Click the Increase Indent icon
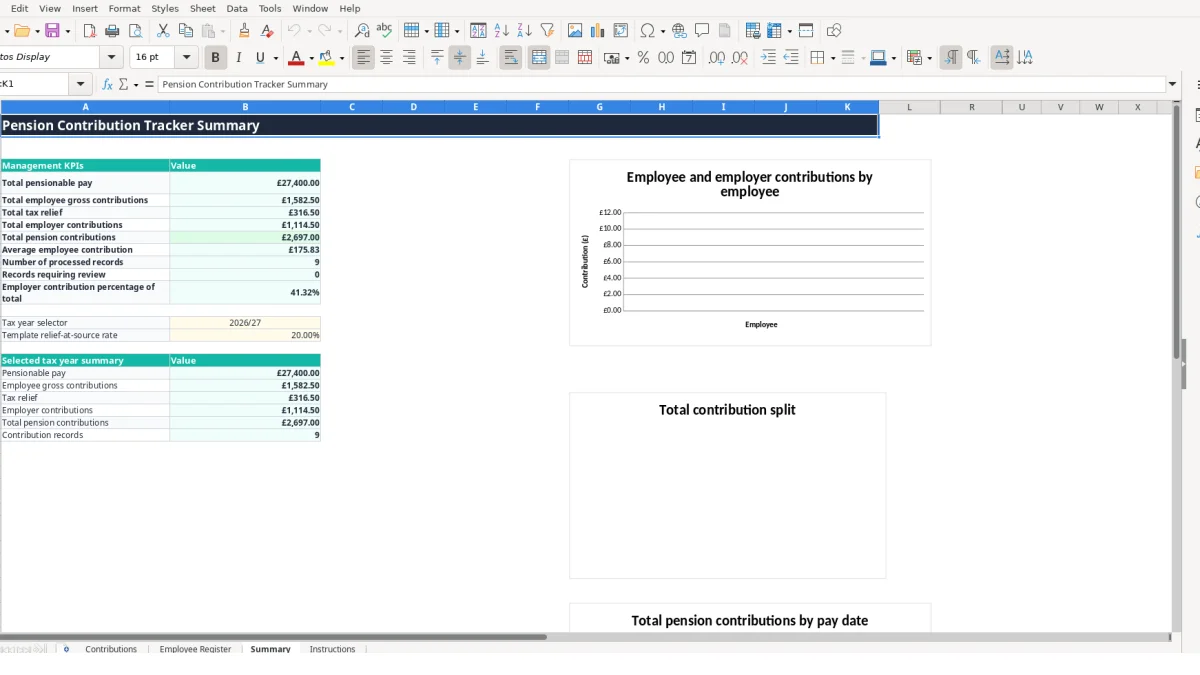 coord(768,58)
